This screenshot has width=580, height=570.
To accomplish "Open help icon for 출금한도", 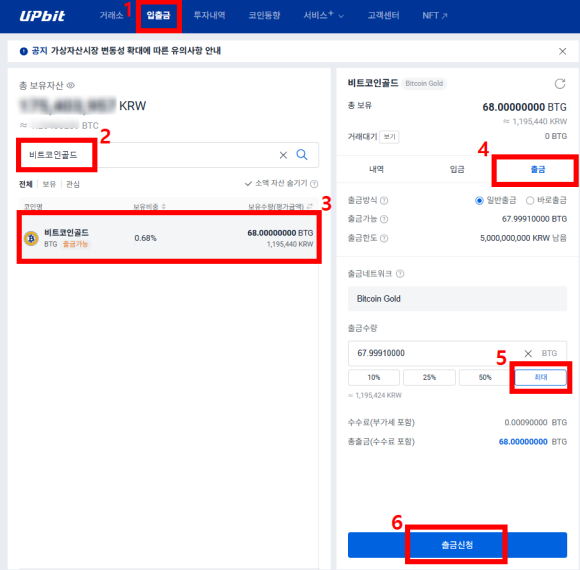I will pyautogui.click(x=384, y=238).
